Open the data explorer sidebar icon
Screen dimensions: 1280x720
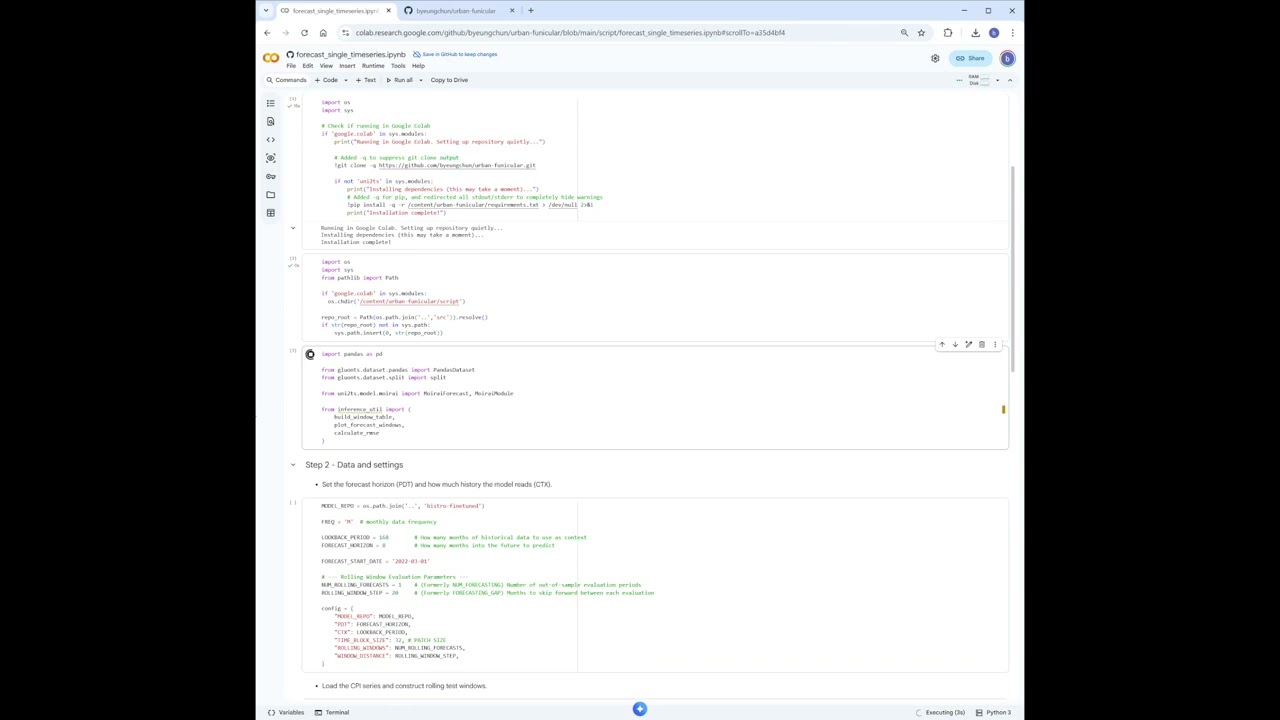(270, 158)
